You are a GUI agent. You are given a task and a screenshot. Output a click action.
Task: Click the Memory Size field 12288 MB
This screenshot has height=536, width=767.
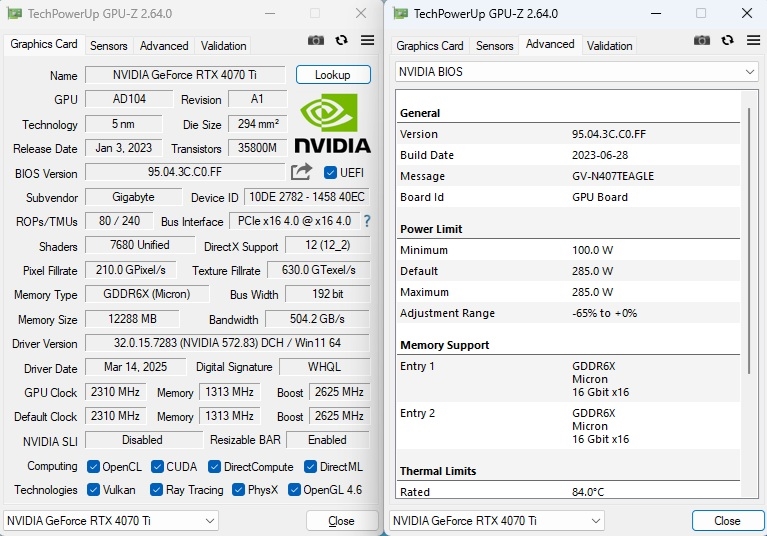(x=132, y=319)
